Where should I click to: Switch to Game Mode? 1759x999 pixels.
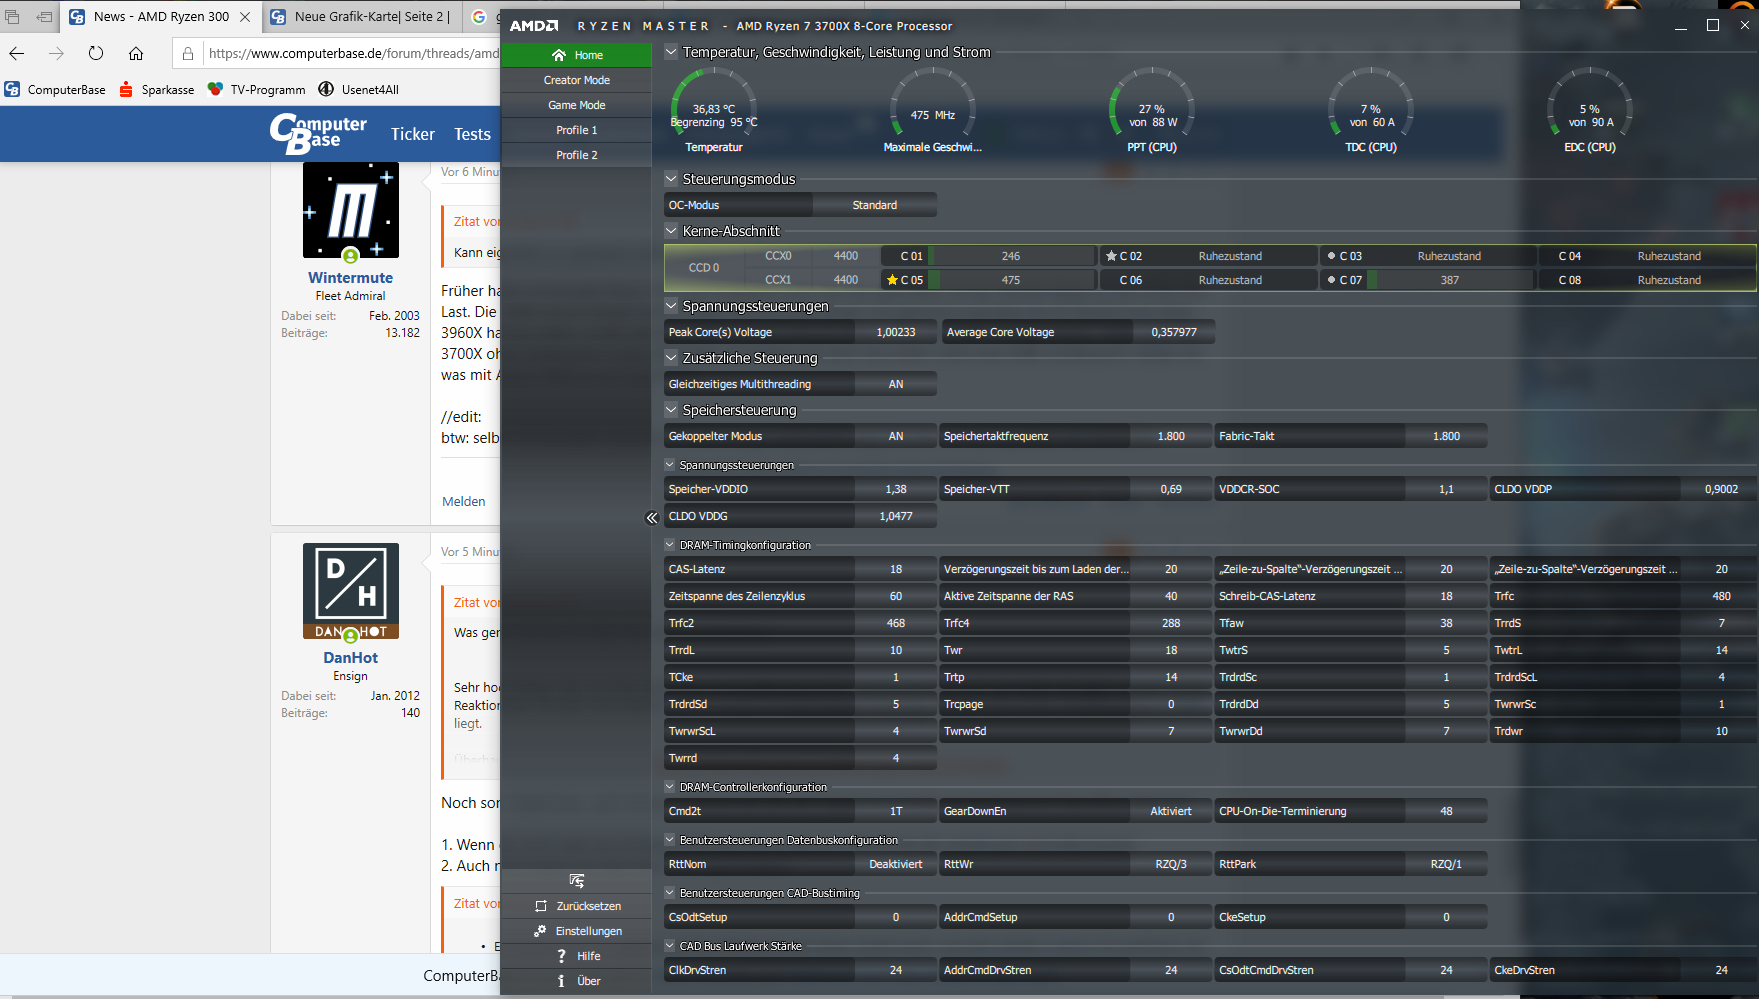click(x=577, y=105)
